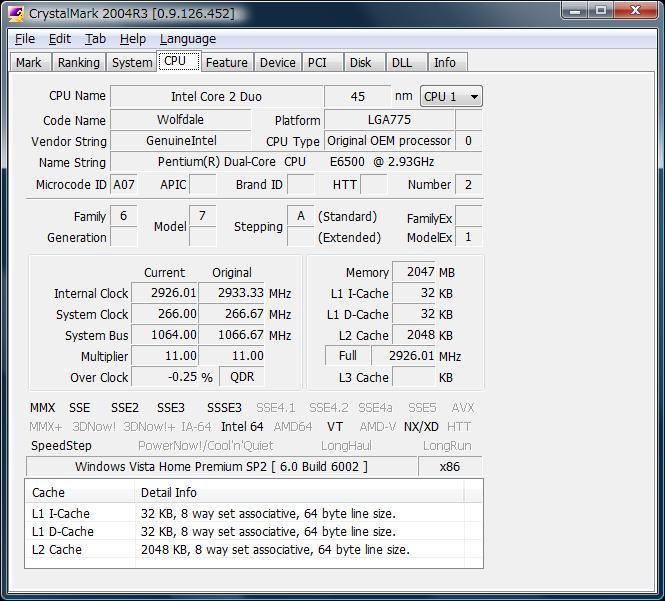Click the Full cache speed field
The image size is (665, 601).
pos(348,355)
